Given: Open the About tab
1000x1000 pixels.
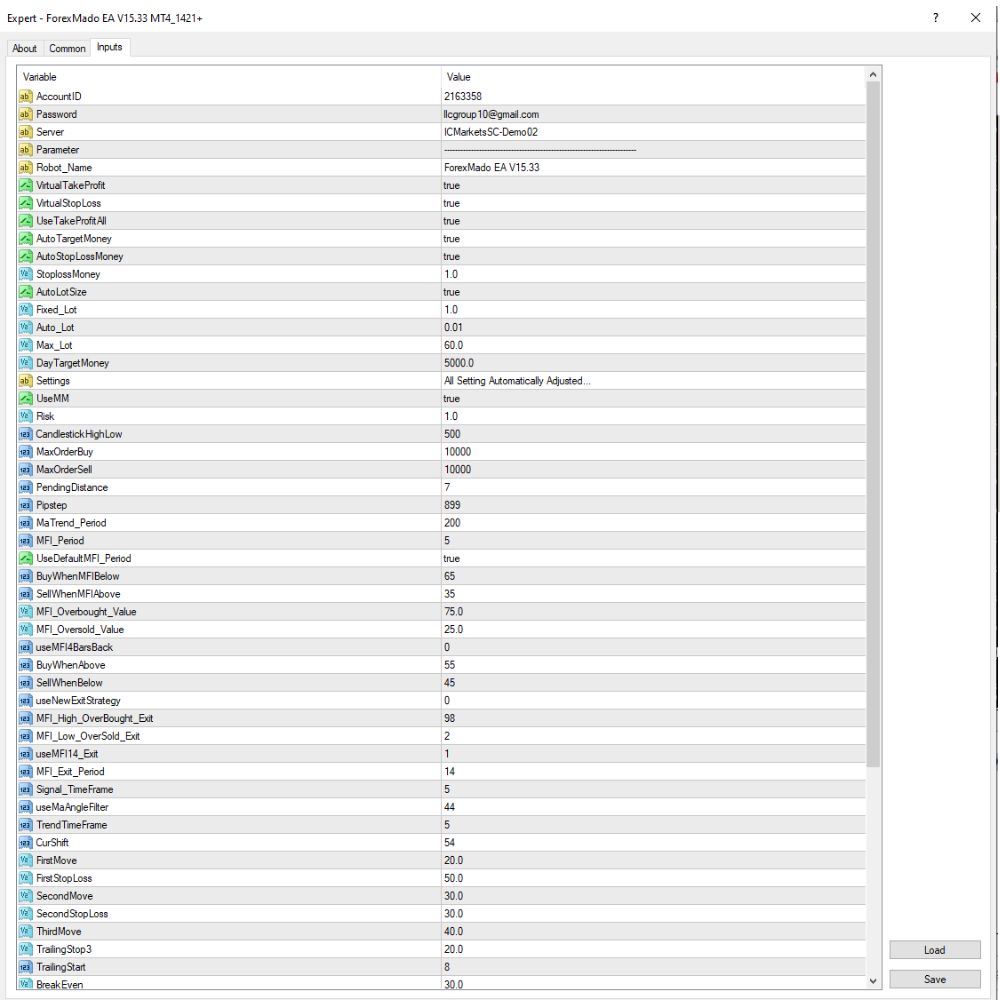Looking at the screenshot, I should click(x=25, y=48).
